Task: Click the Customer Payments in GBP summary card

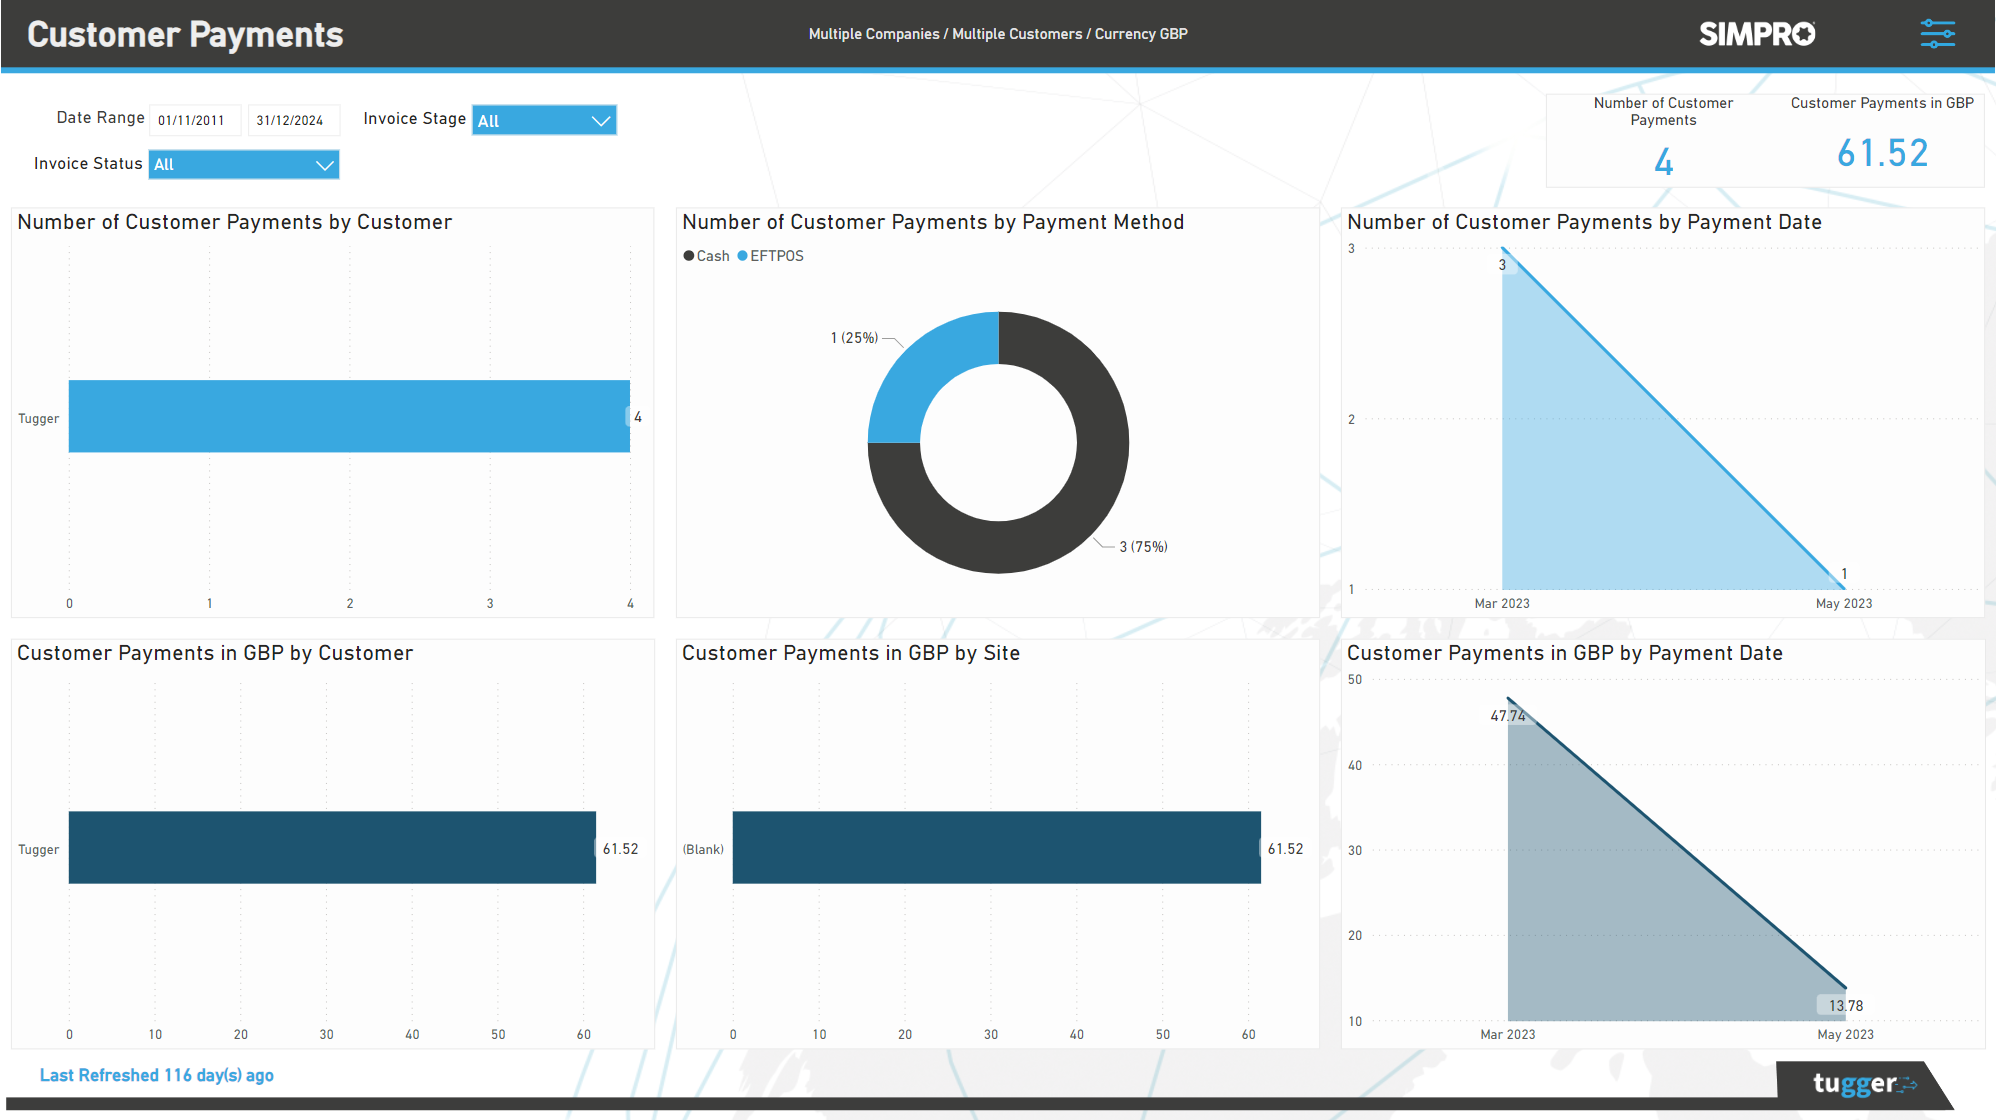Action: coord(1882,152)
